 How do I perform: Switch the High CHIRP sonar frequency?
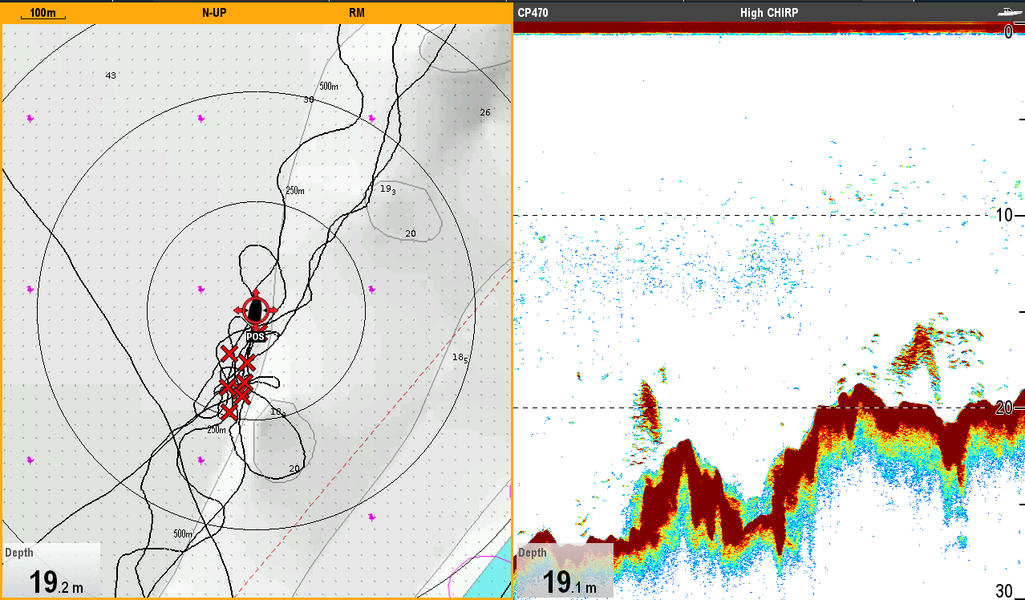coord(769,12)
